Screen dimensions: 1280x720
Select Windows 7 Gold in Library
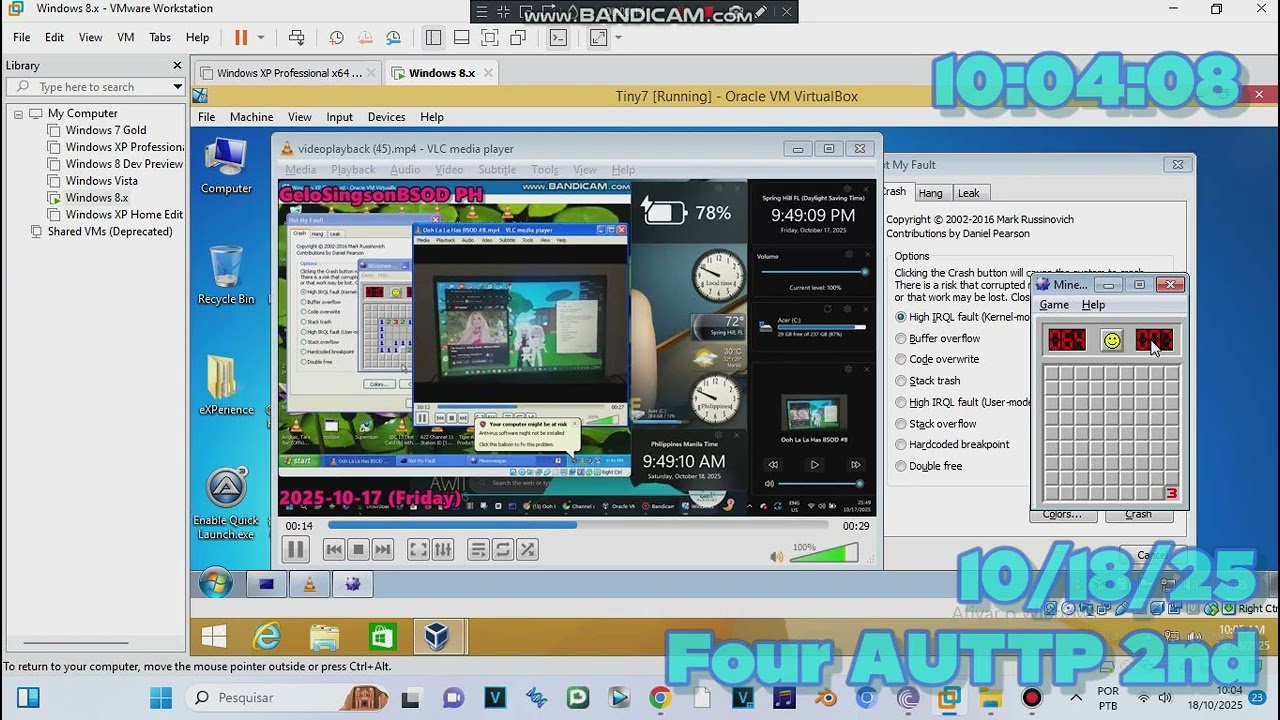pyautogui.click(x=106, y=130)
